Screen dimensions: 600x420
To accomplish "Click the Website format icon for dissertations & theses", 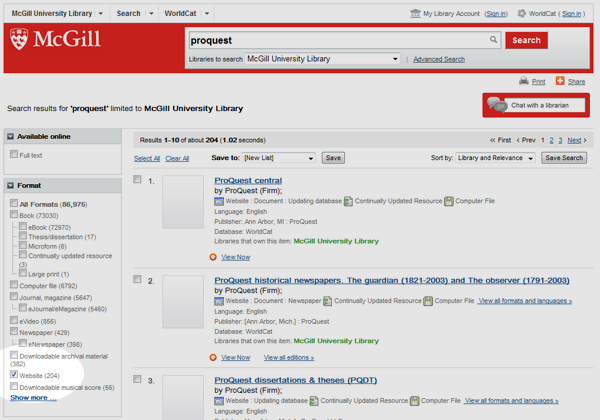I will (x=219, y=401).
